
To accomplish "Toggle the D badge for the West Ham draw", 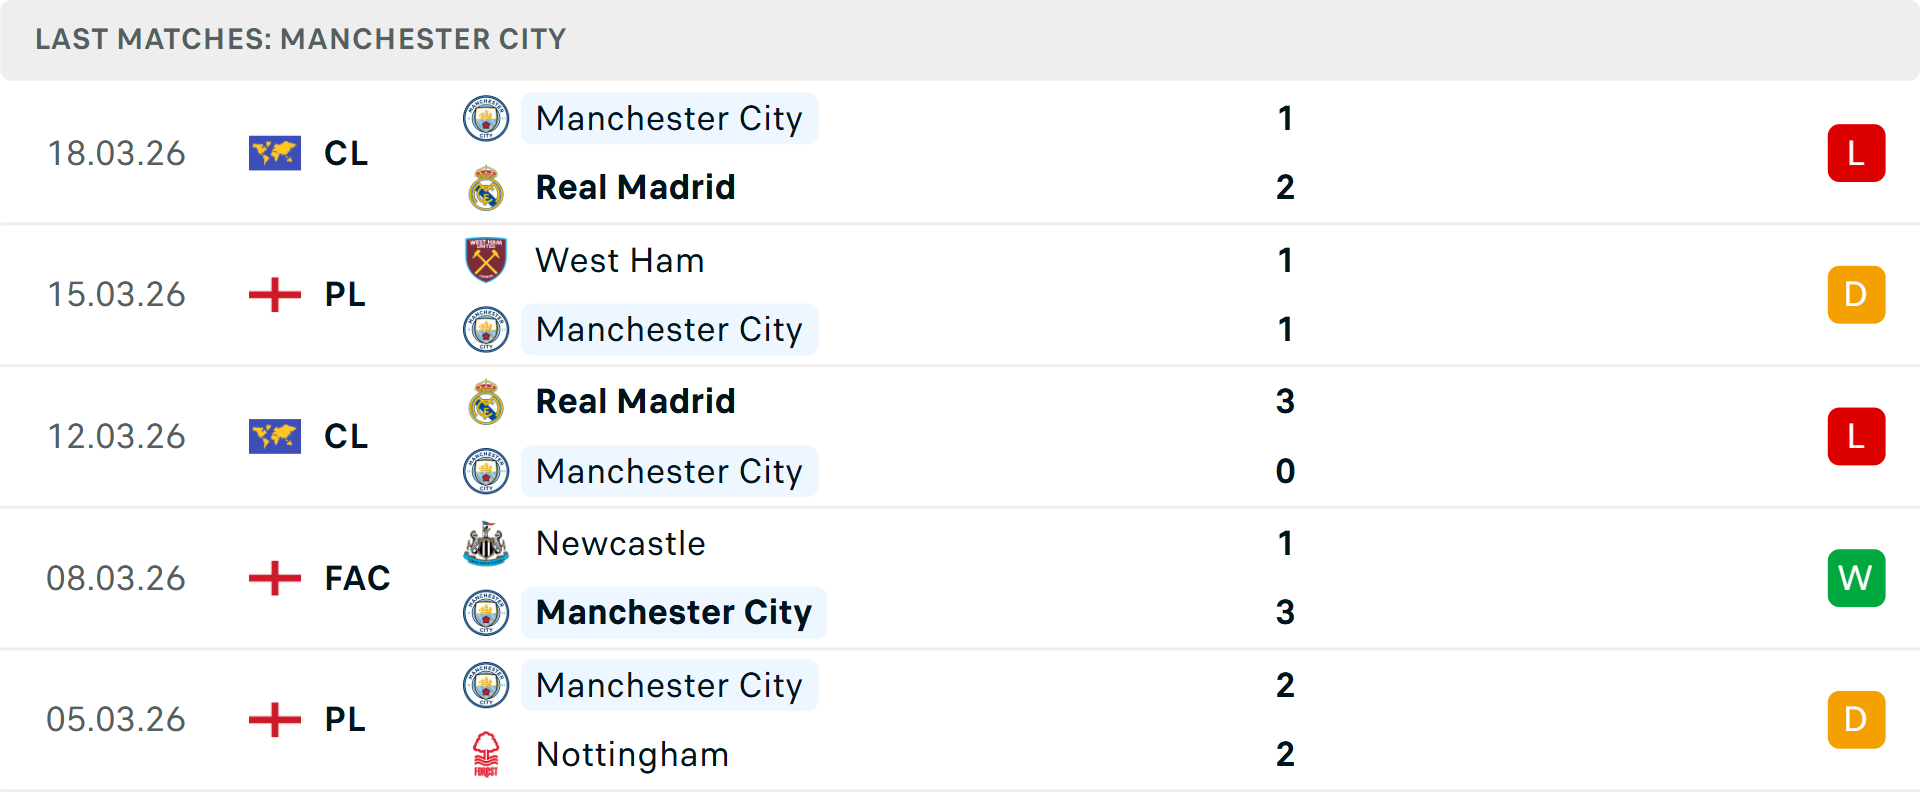I will coord(1856,295).
